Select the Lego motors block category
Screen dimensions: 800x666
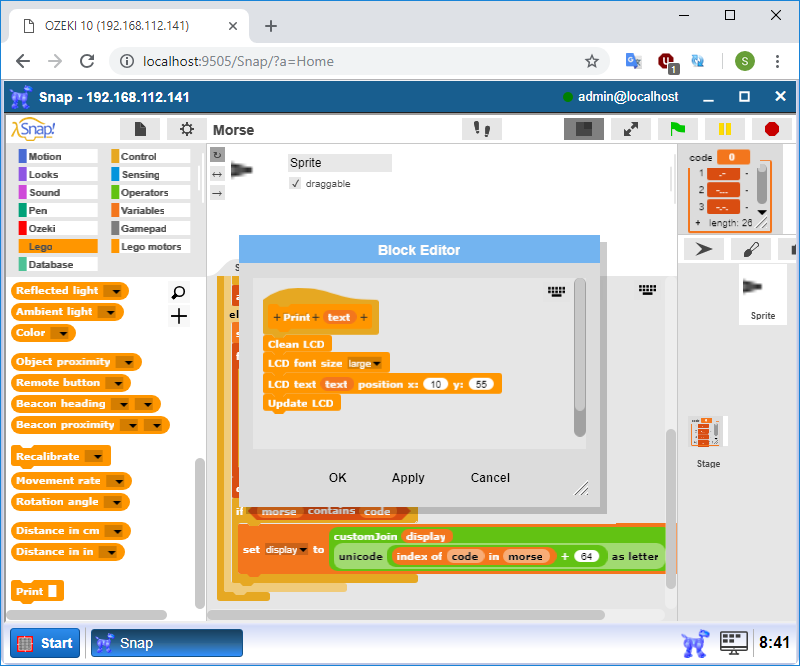[151, 246]
